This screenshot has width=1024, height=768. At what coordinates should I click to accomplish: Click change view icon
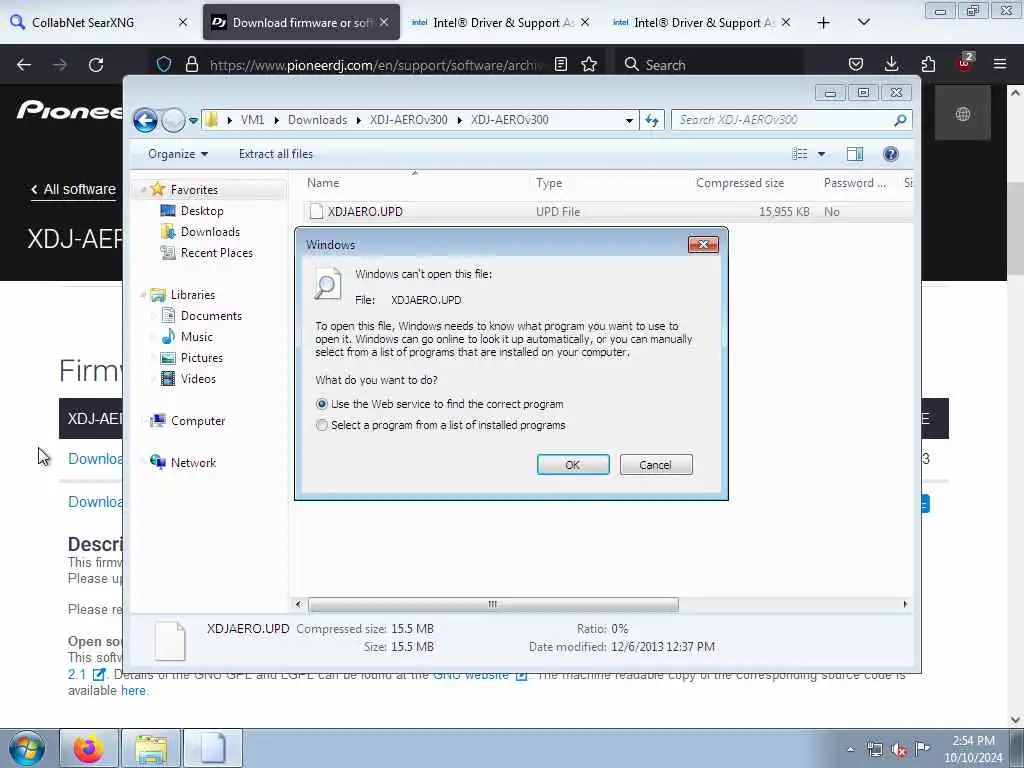pos(799,154)
